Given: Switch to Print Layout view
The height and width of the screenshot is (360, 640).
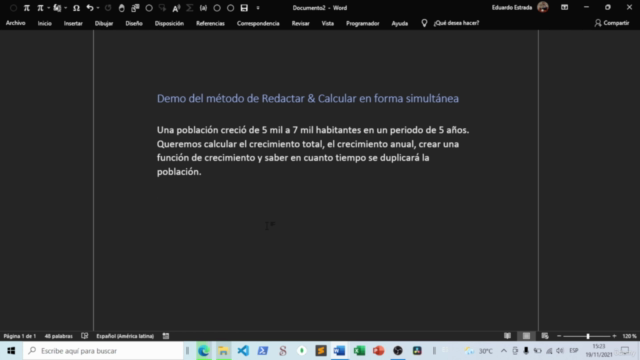Looking at the screenshot, I should 526,336.
